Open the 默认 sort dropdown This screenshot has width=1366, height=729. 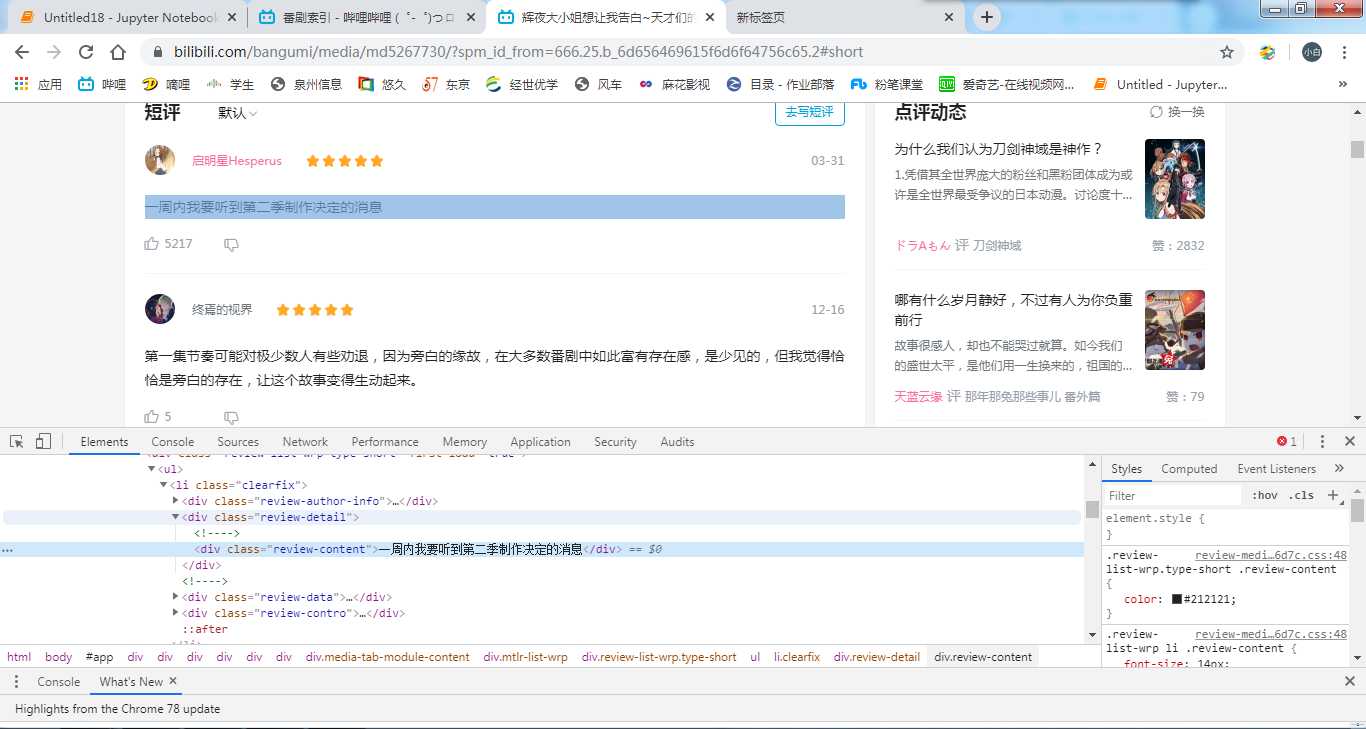coord(238,113)
